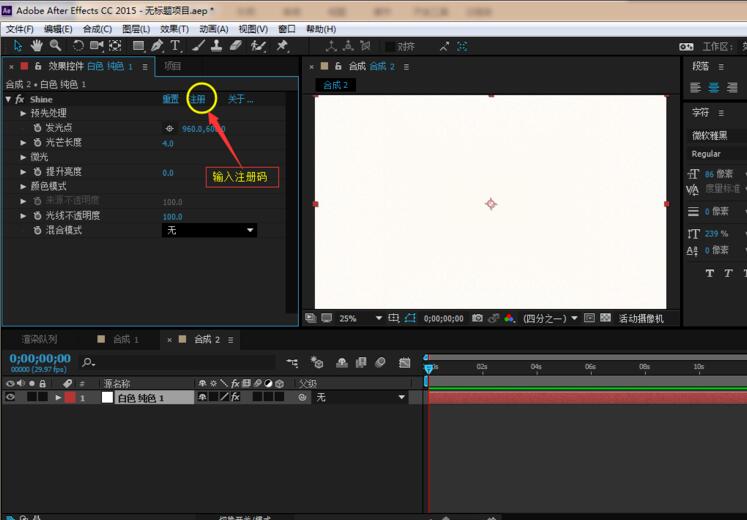Select the Zoom magnifier tool
This screenshot has height=520, width=747.
click(x=56, y=46)
